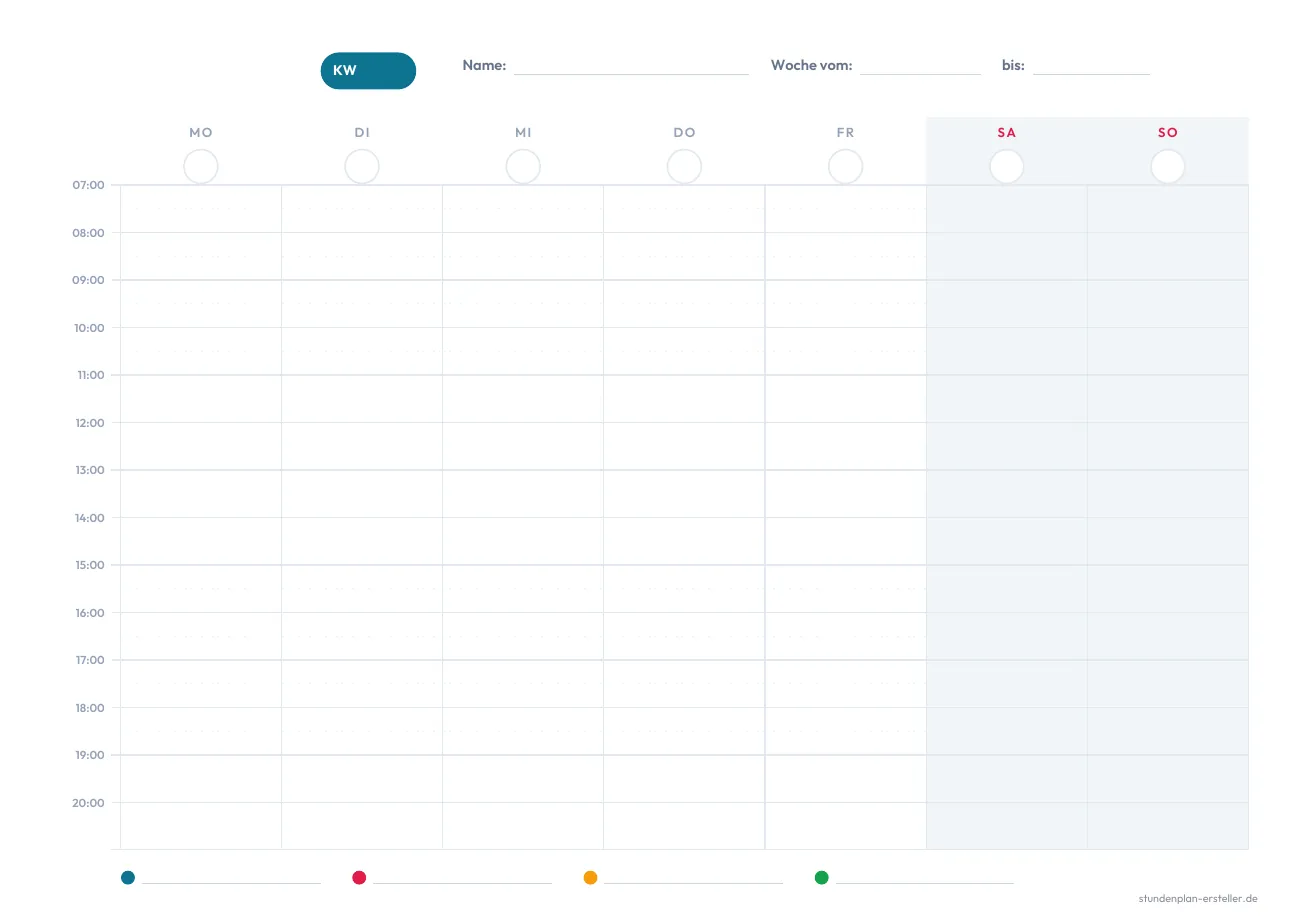The image size is (1298, 918).
Task: Click the 'bis' date line
Action: (x=1091, y=74)
